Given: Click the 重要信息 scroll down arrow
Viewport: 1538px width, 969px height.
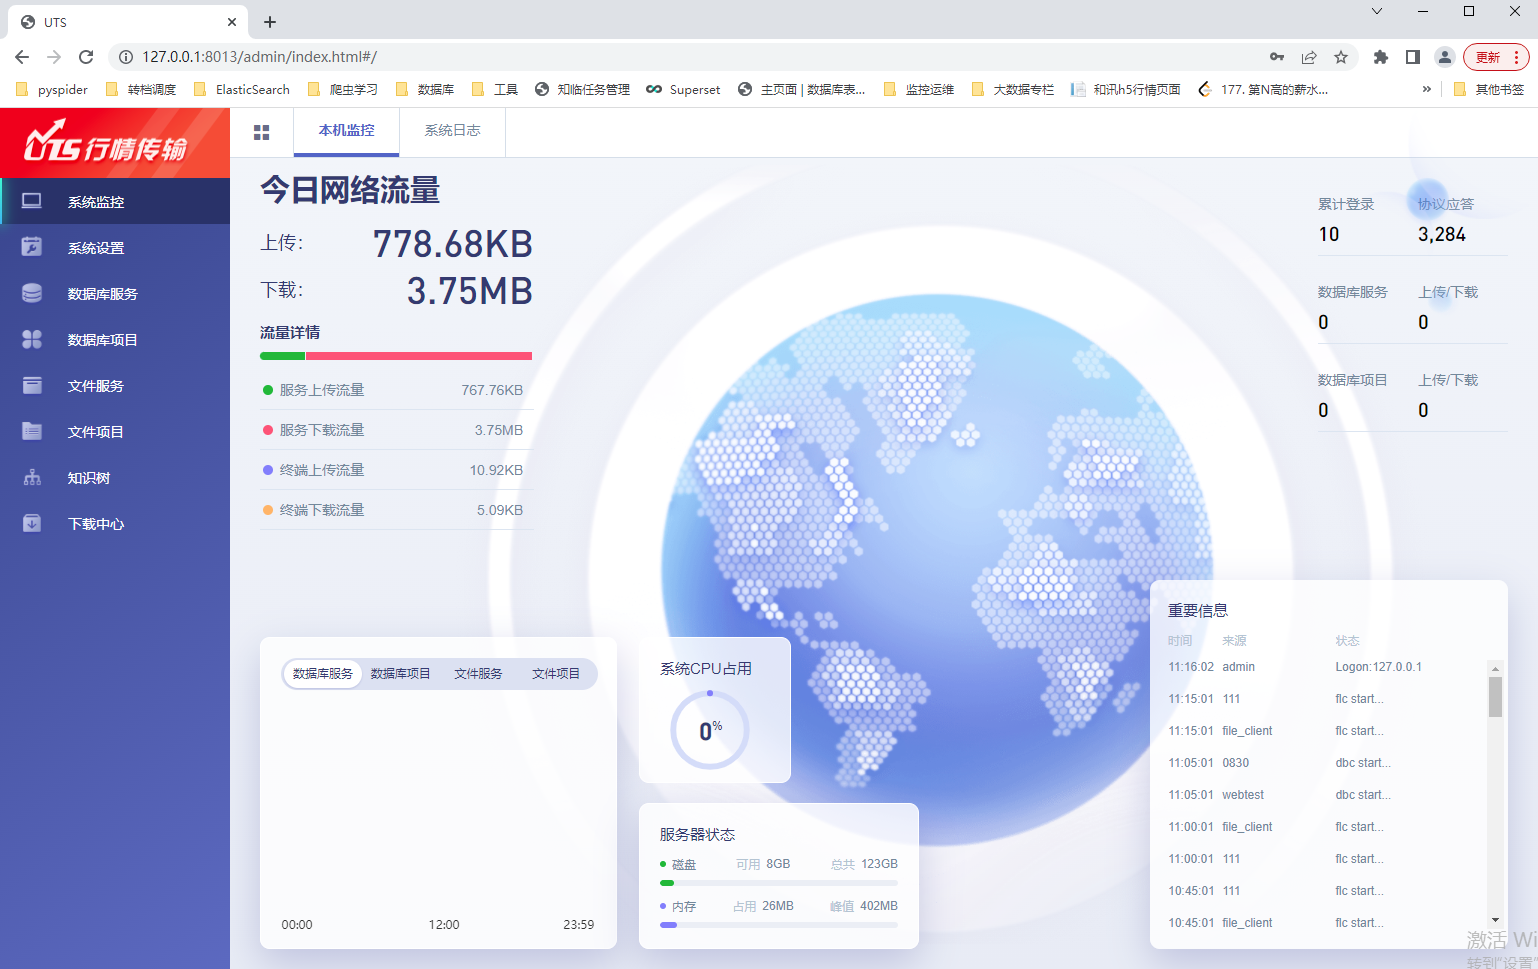Looking at the screenshot, I should tap(1495, 920).
